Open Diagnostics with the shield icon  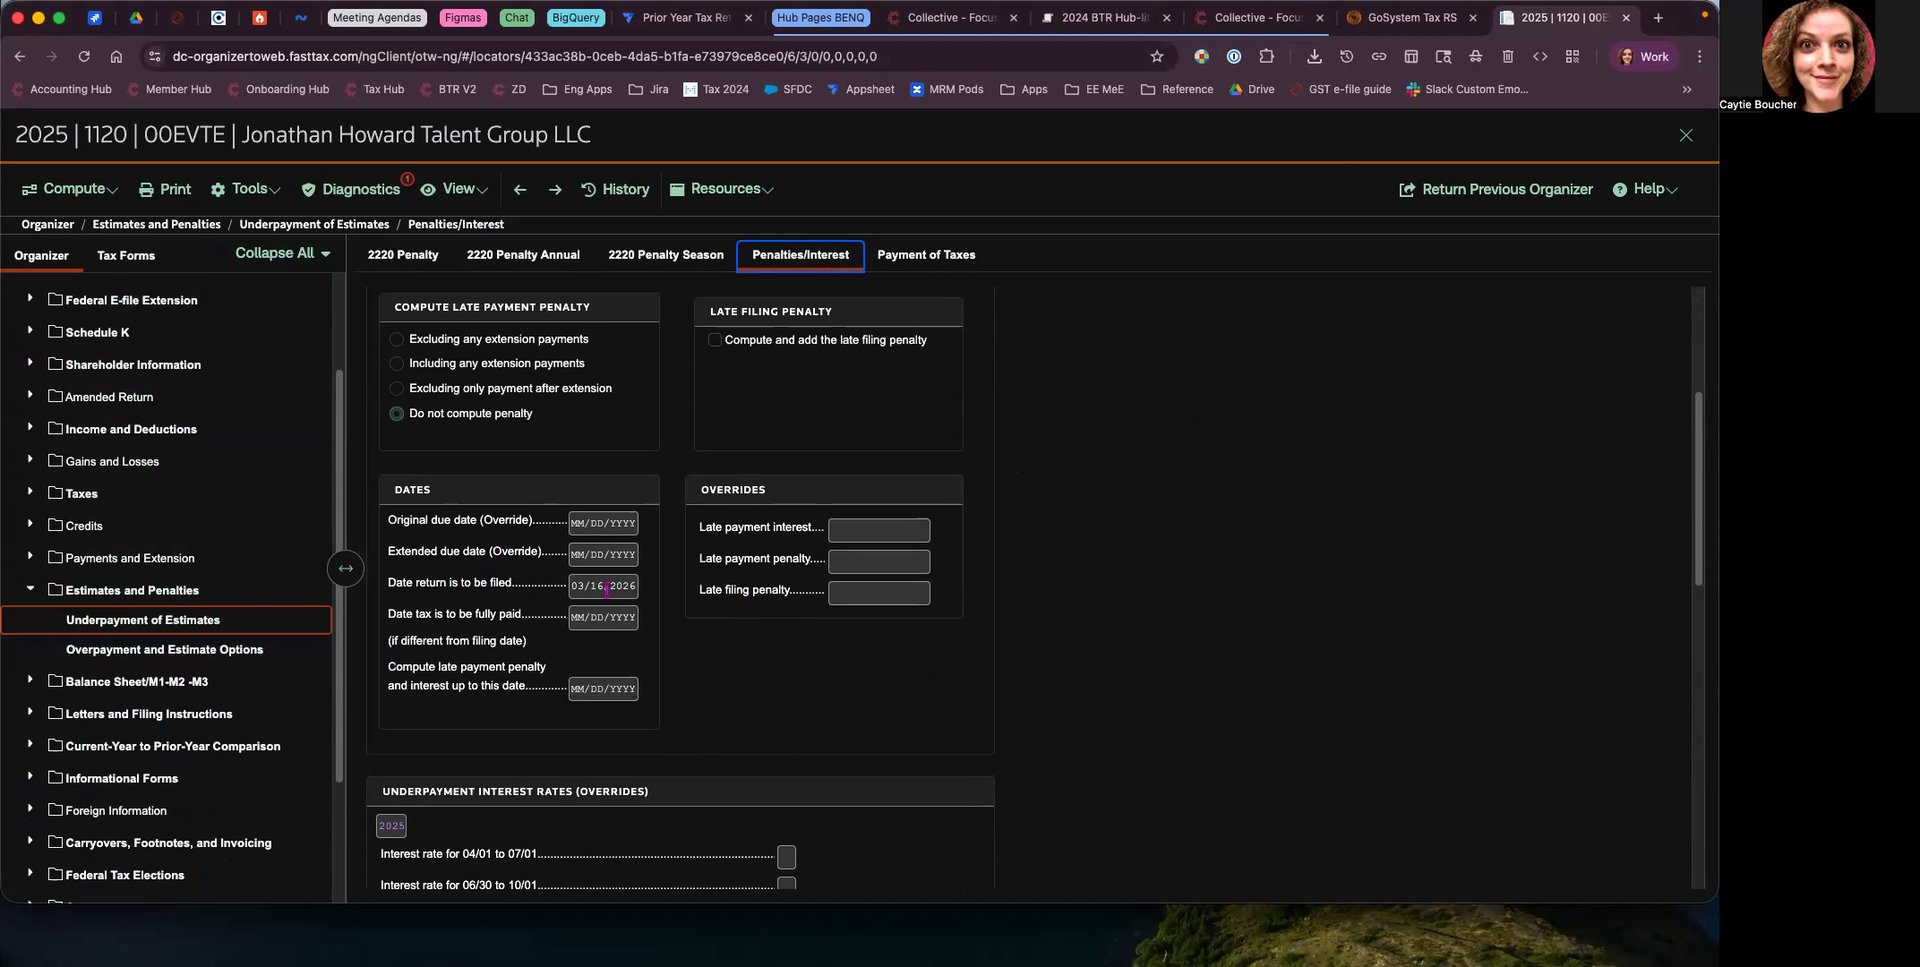point(351,190)
